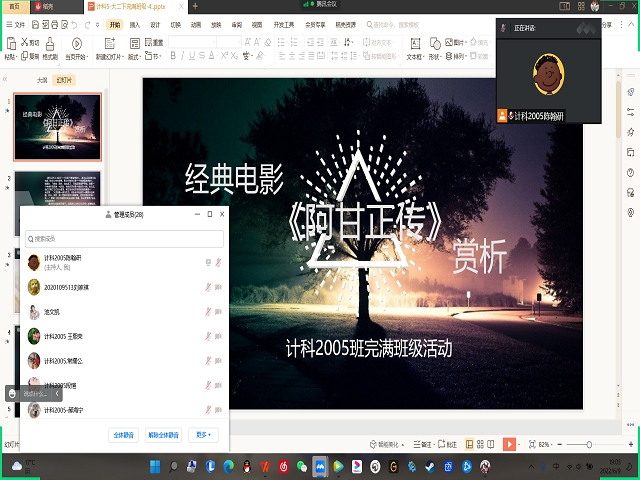The height and width of the screenshot is (480, 640).
Task: Toggle Bold formatting
Action: [173, 56]
